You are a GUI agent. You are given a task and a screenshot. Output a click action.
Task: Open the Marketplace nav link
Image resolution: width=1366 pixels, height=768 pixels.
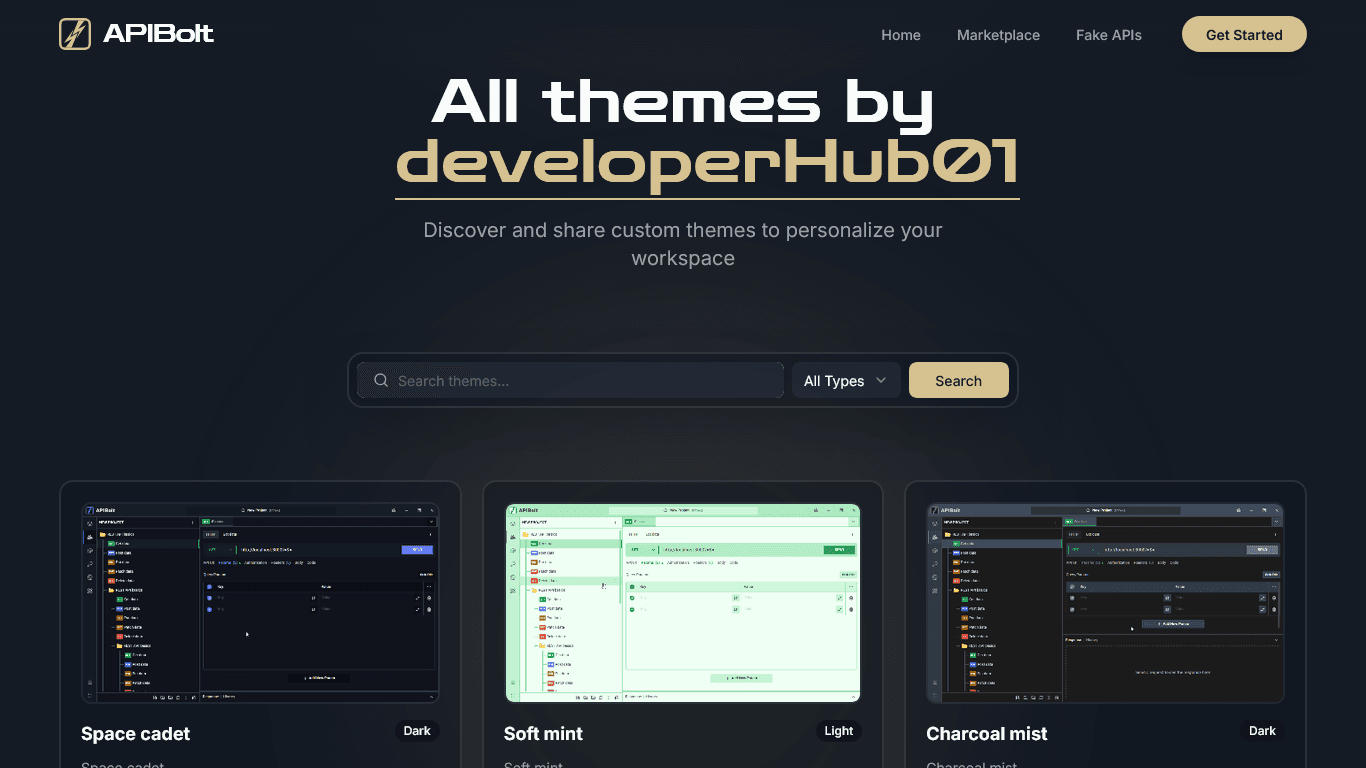[998, 35]
